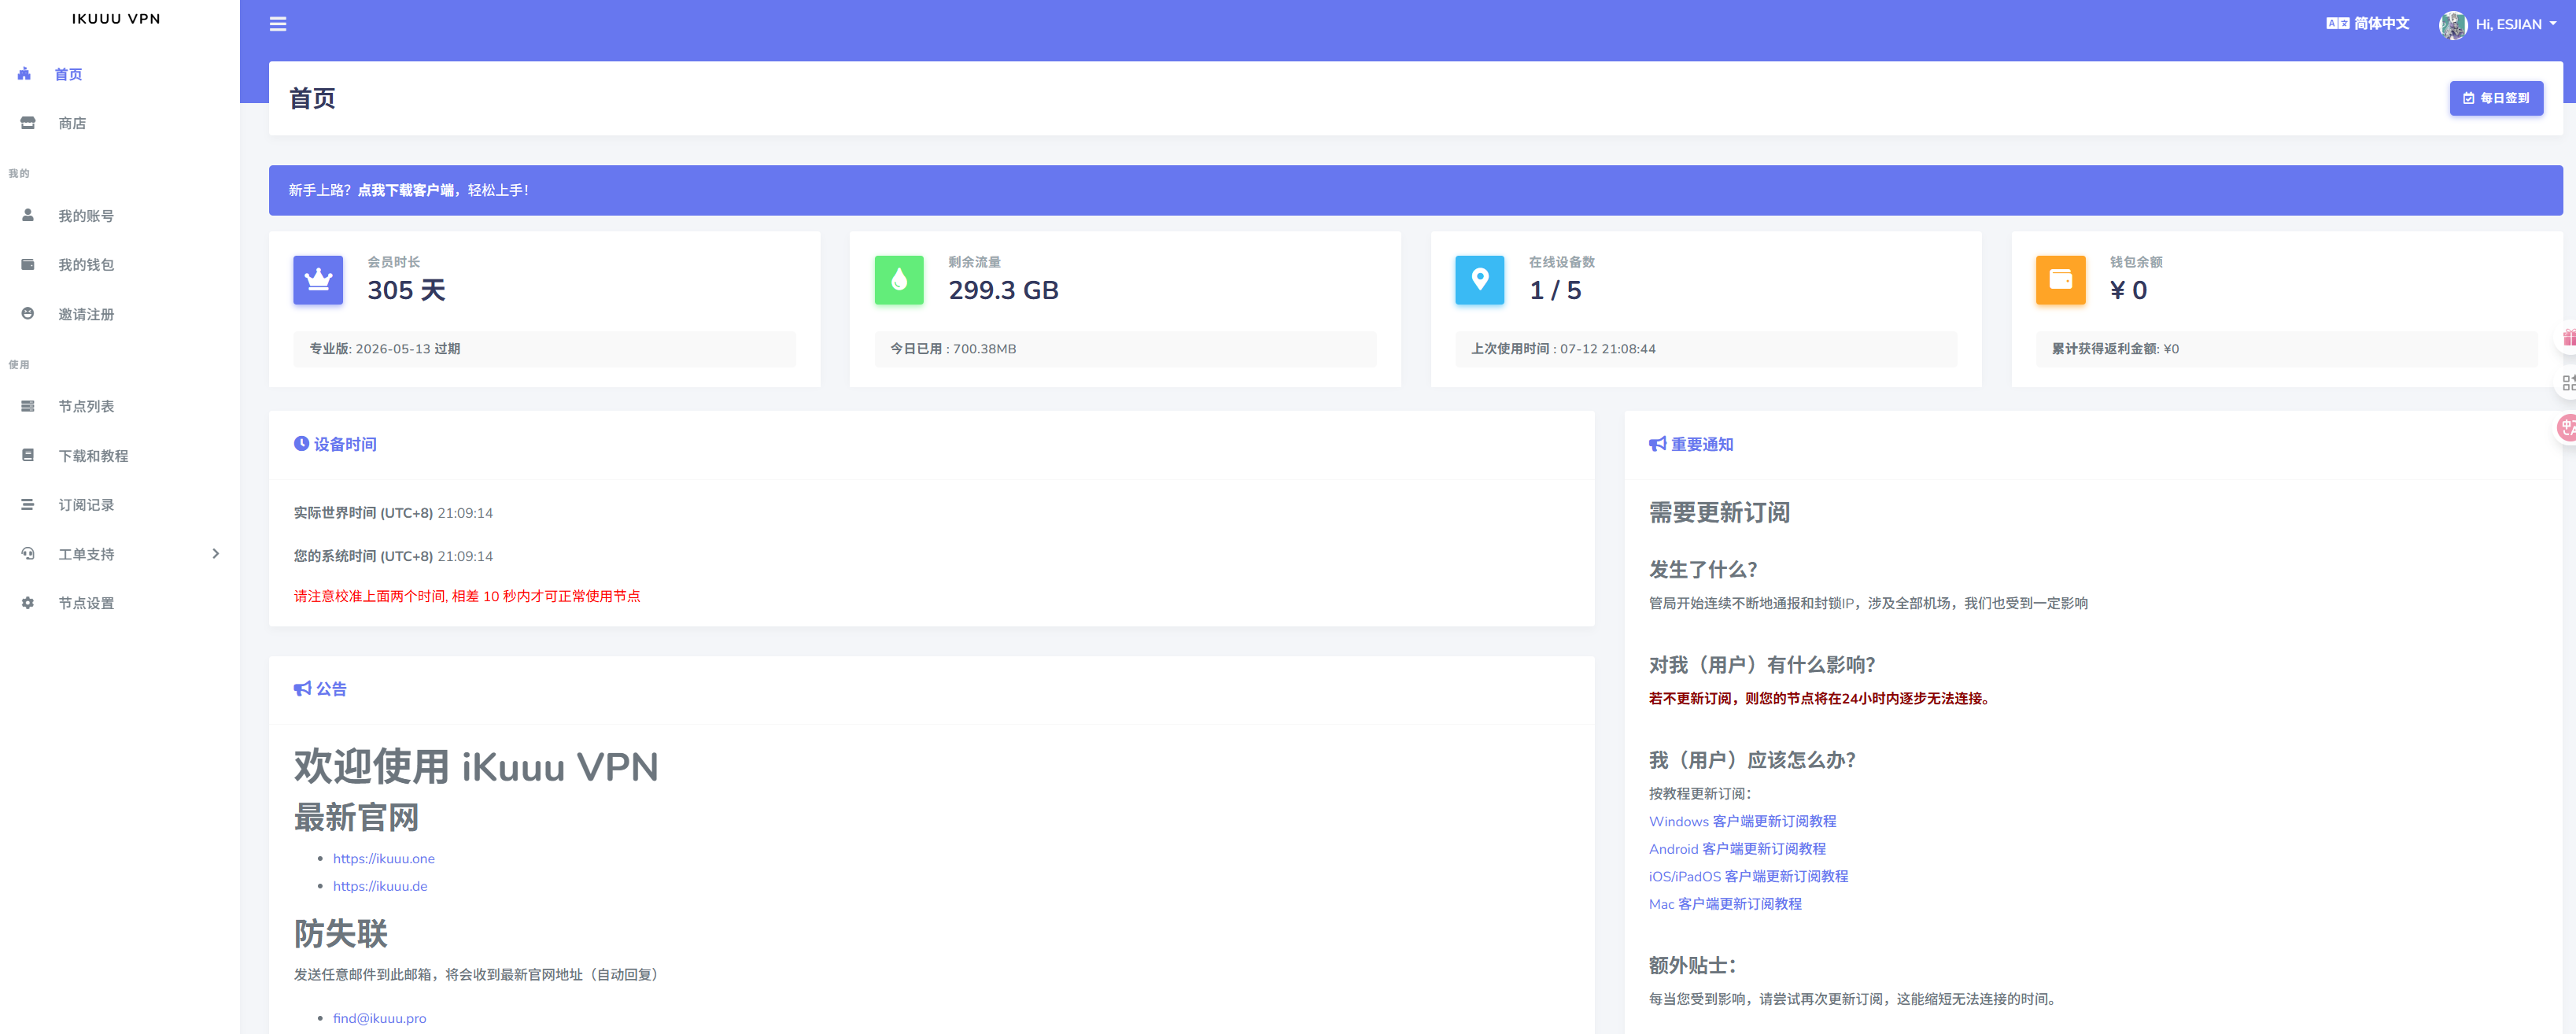This screenshot has height=1034, width=2576.
Task: Open Android 客户端更新订阅教程 link
Action: [1737, 848]
